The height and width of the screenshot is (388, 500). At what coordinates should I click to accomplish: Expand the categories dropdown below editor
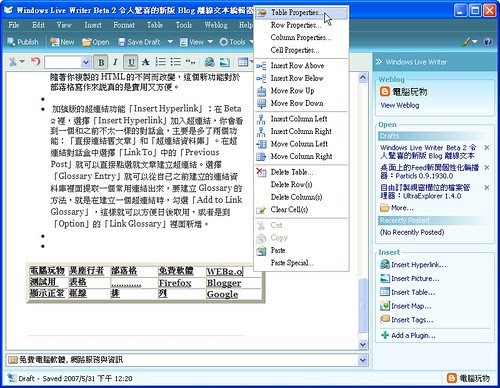(x=363, y=360)
